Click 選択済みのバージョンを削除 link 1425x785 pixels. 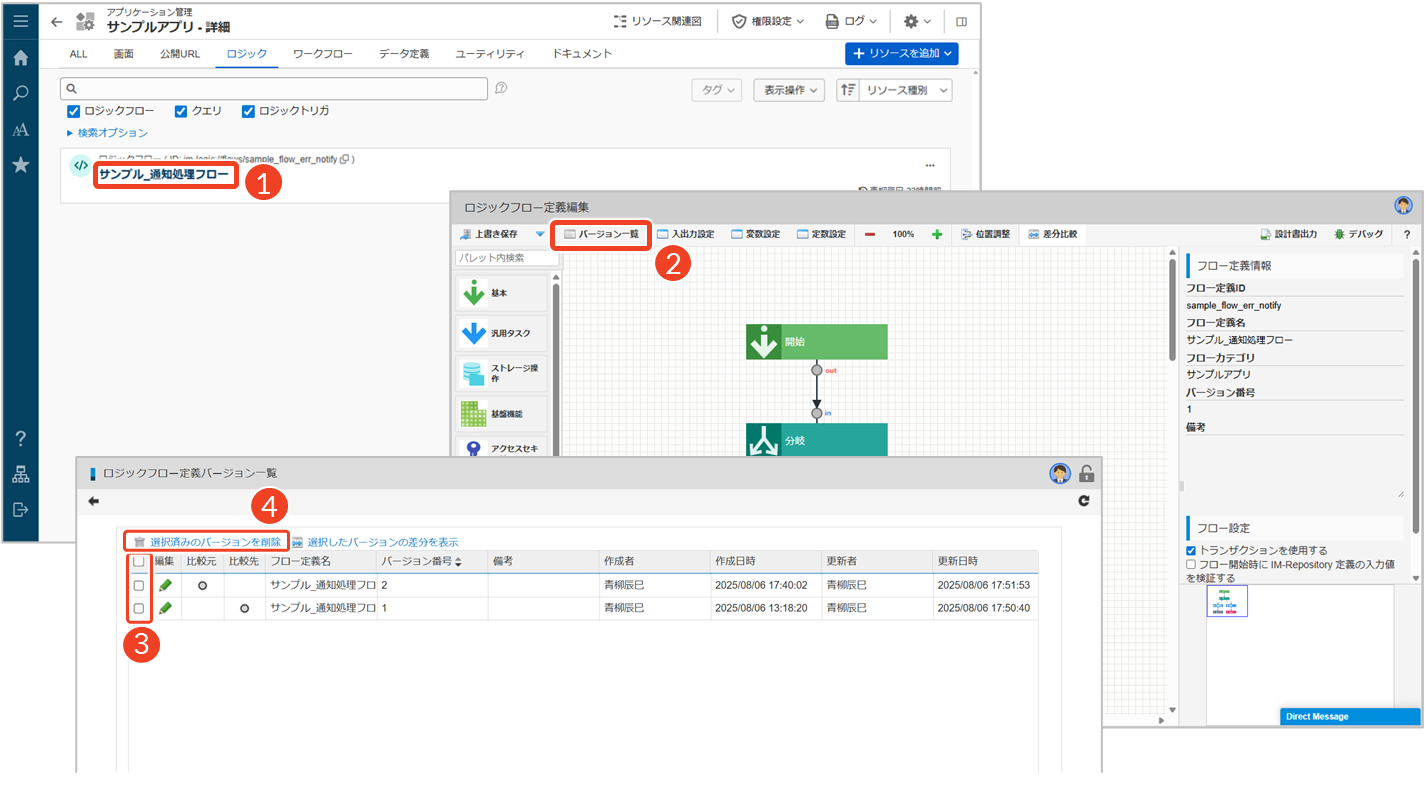(215, 541)
